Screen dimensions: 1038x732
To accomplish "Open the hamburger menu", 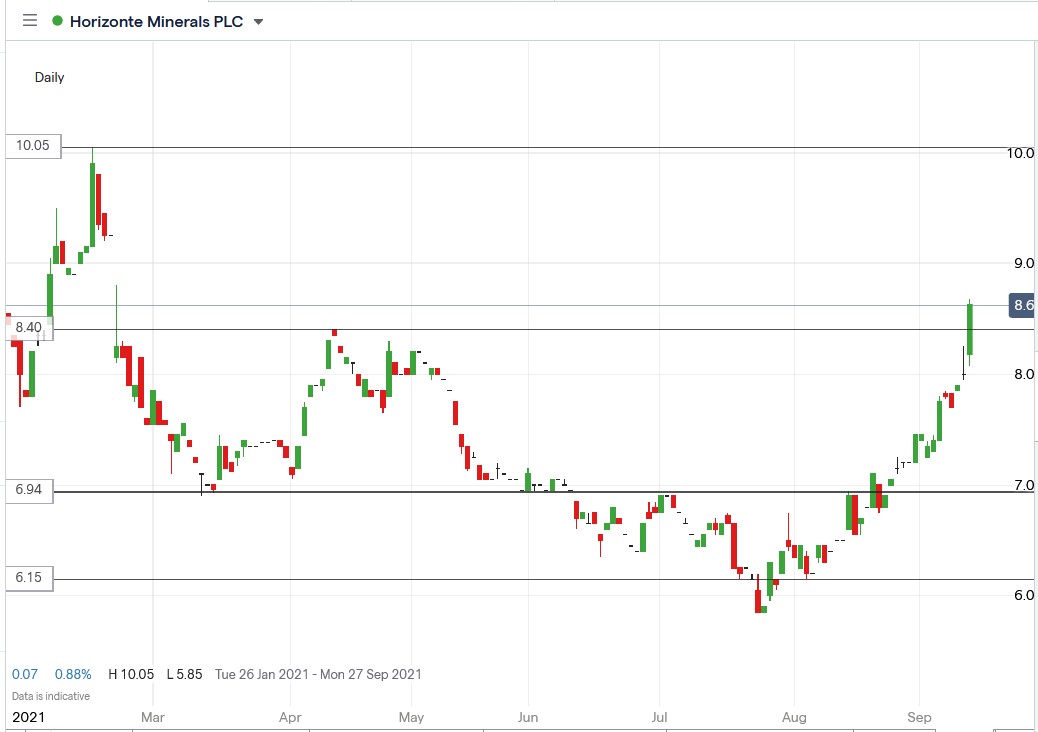I will (x=29, y=20).
